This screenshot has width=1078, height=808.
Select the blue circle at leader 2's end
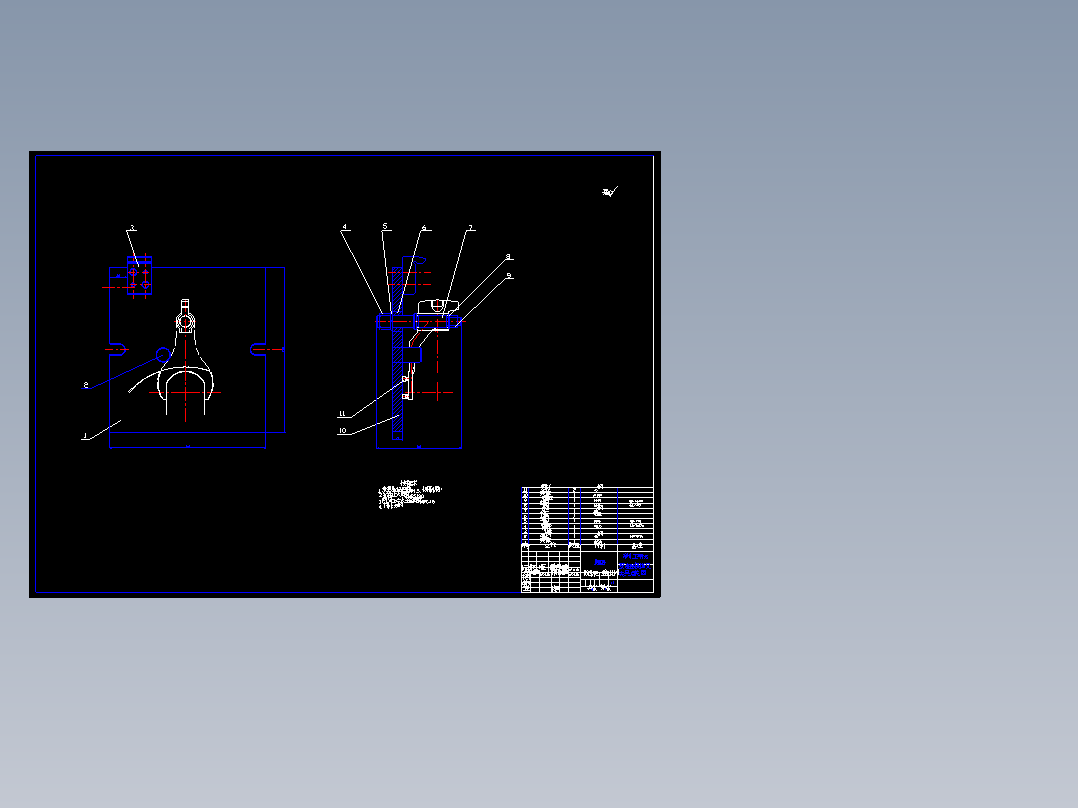[x=163, y=355]
